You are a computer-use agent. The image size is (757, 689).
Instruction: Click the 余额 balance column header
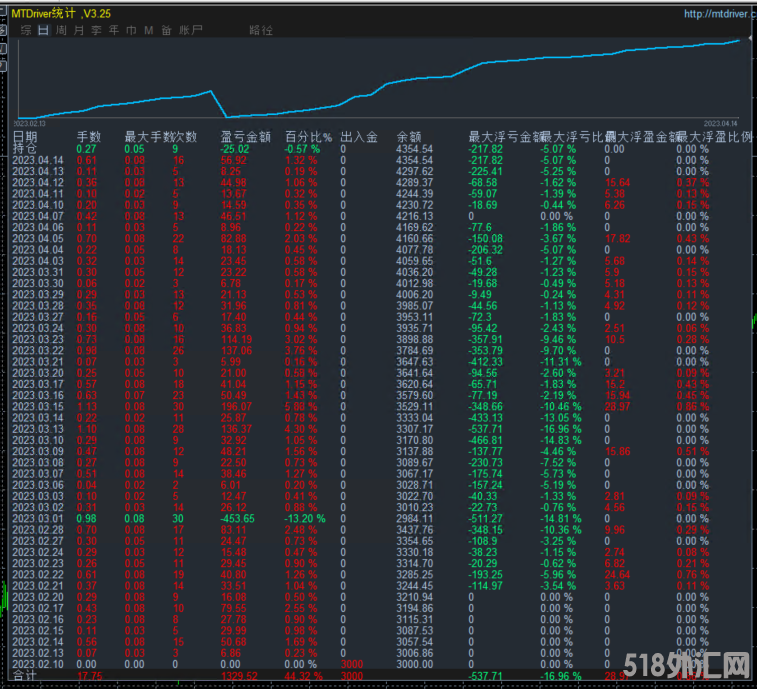tap(408, 137)
